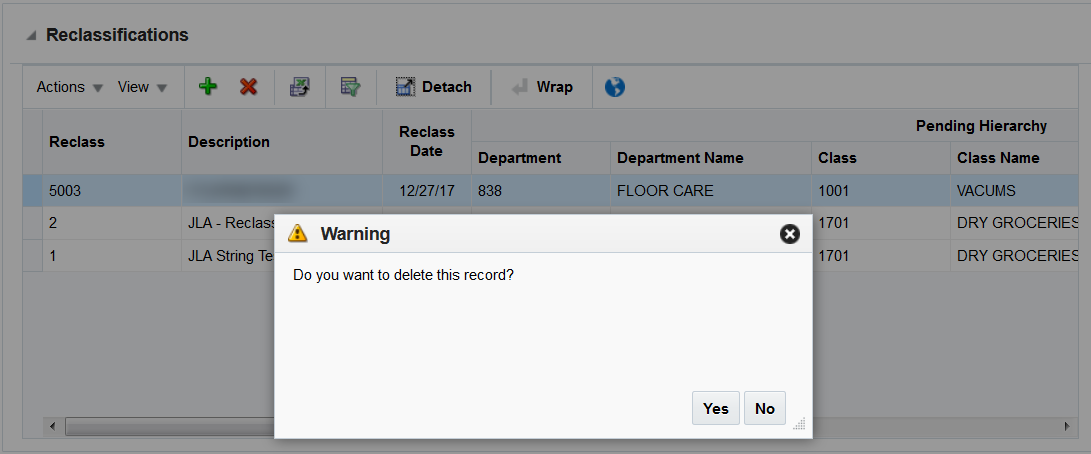Cancel deletion with No button
The width and height of the screenshot is (1091, 454).
tap(765, 408)
